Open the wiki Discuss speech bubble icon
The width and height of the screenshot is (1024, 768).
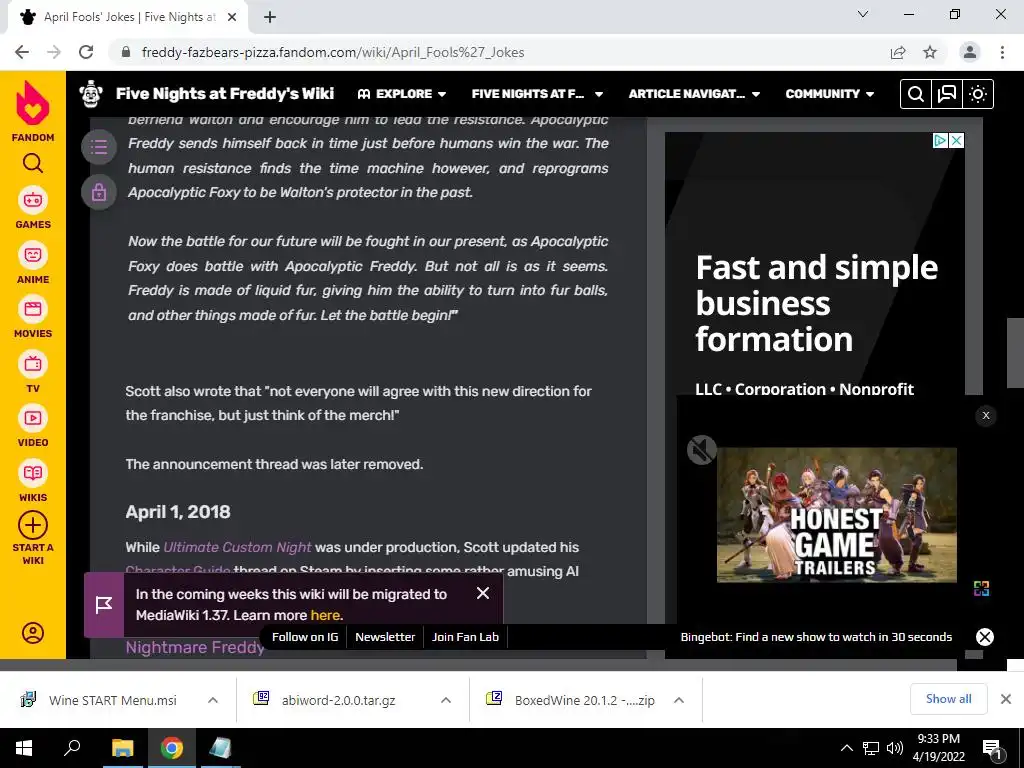coord(947,94)
